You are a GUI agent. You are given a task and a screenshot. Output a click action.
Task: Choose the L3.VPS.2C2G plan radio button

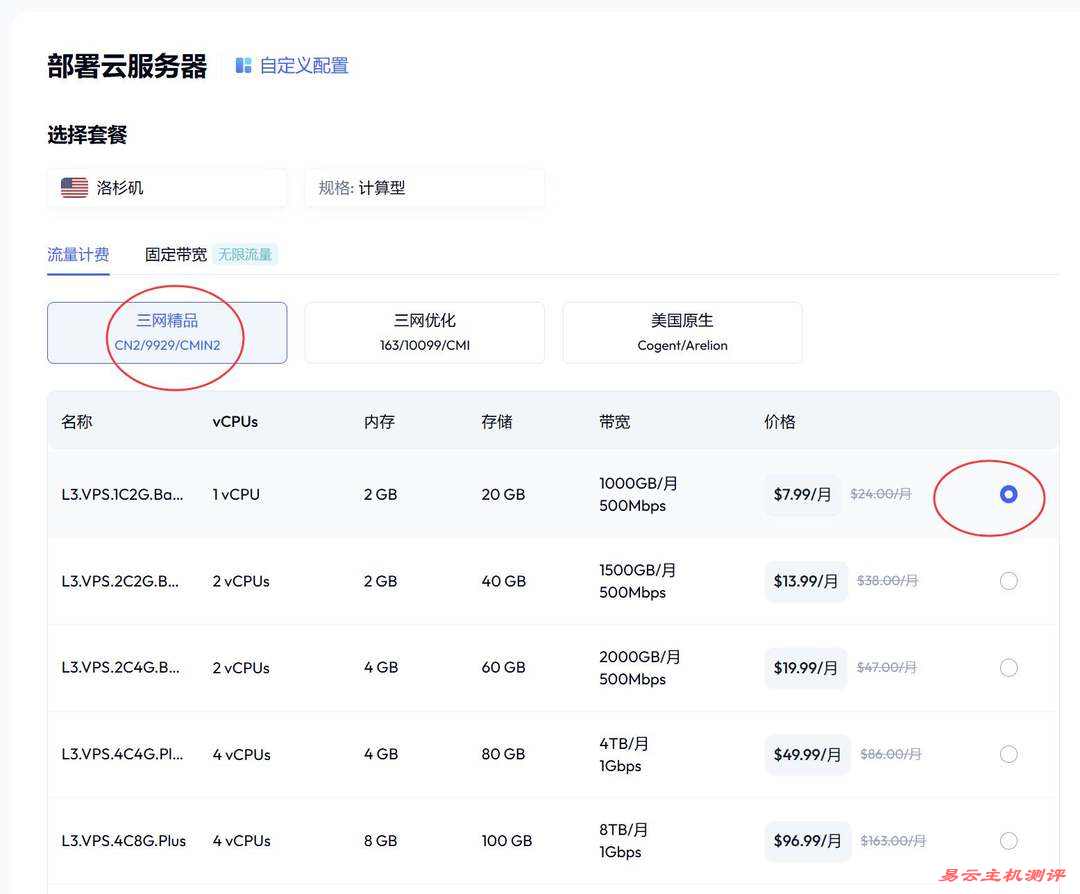click(x=1008, y=580)
